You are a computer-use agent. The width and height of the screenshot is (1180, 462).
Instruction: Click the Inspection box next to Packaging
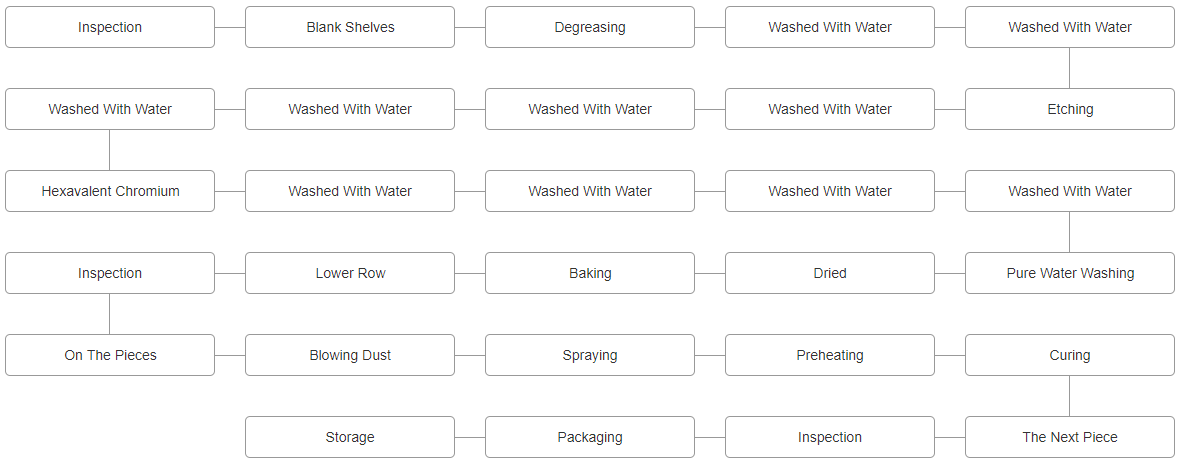(830, 437)
